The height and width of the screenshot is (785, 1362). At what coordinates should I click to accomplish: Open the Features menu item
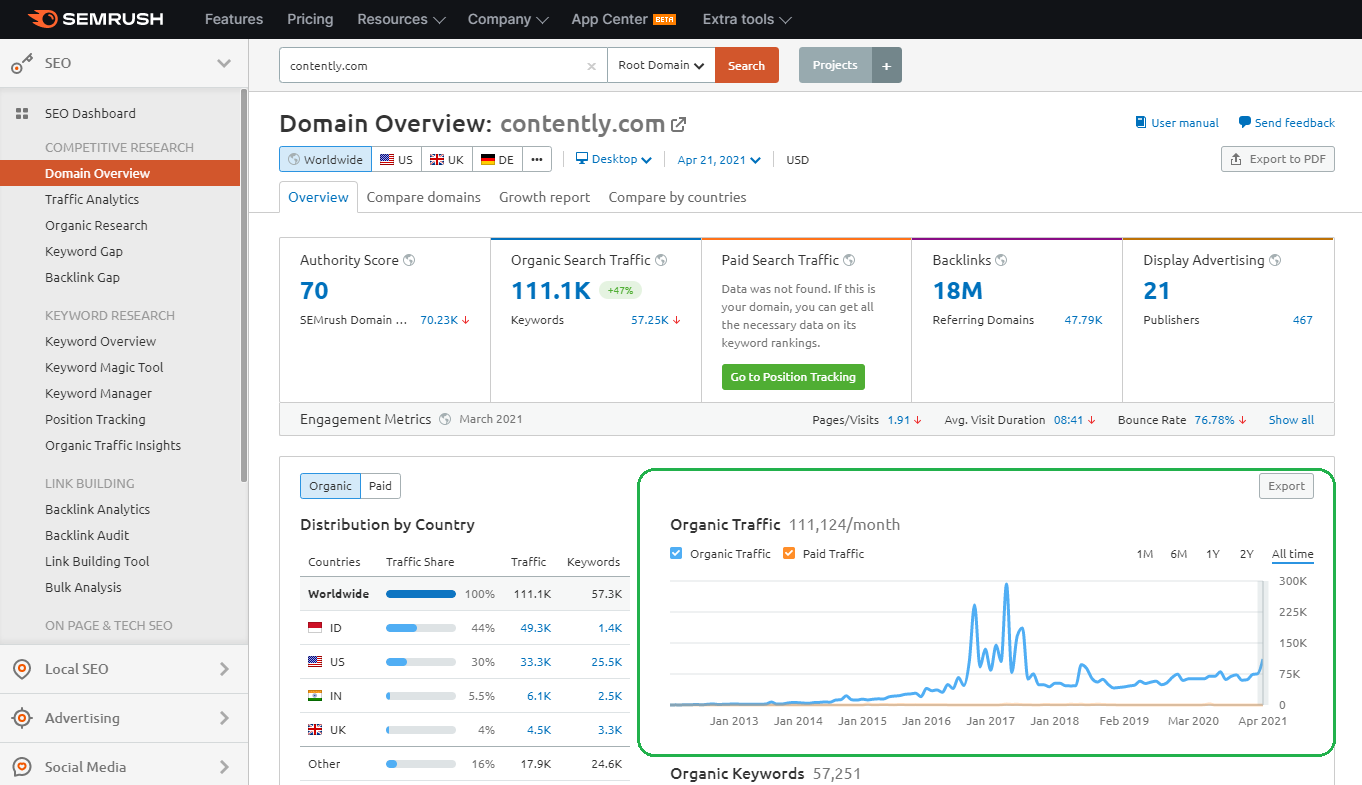click(234, 19)
